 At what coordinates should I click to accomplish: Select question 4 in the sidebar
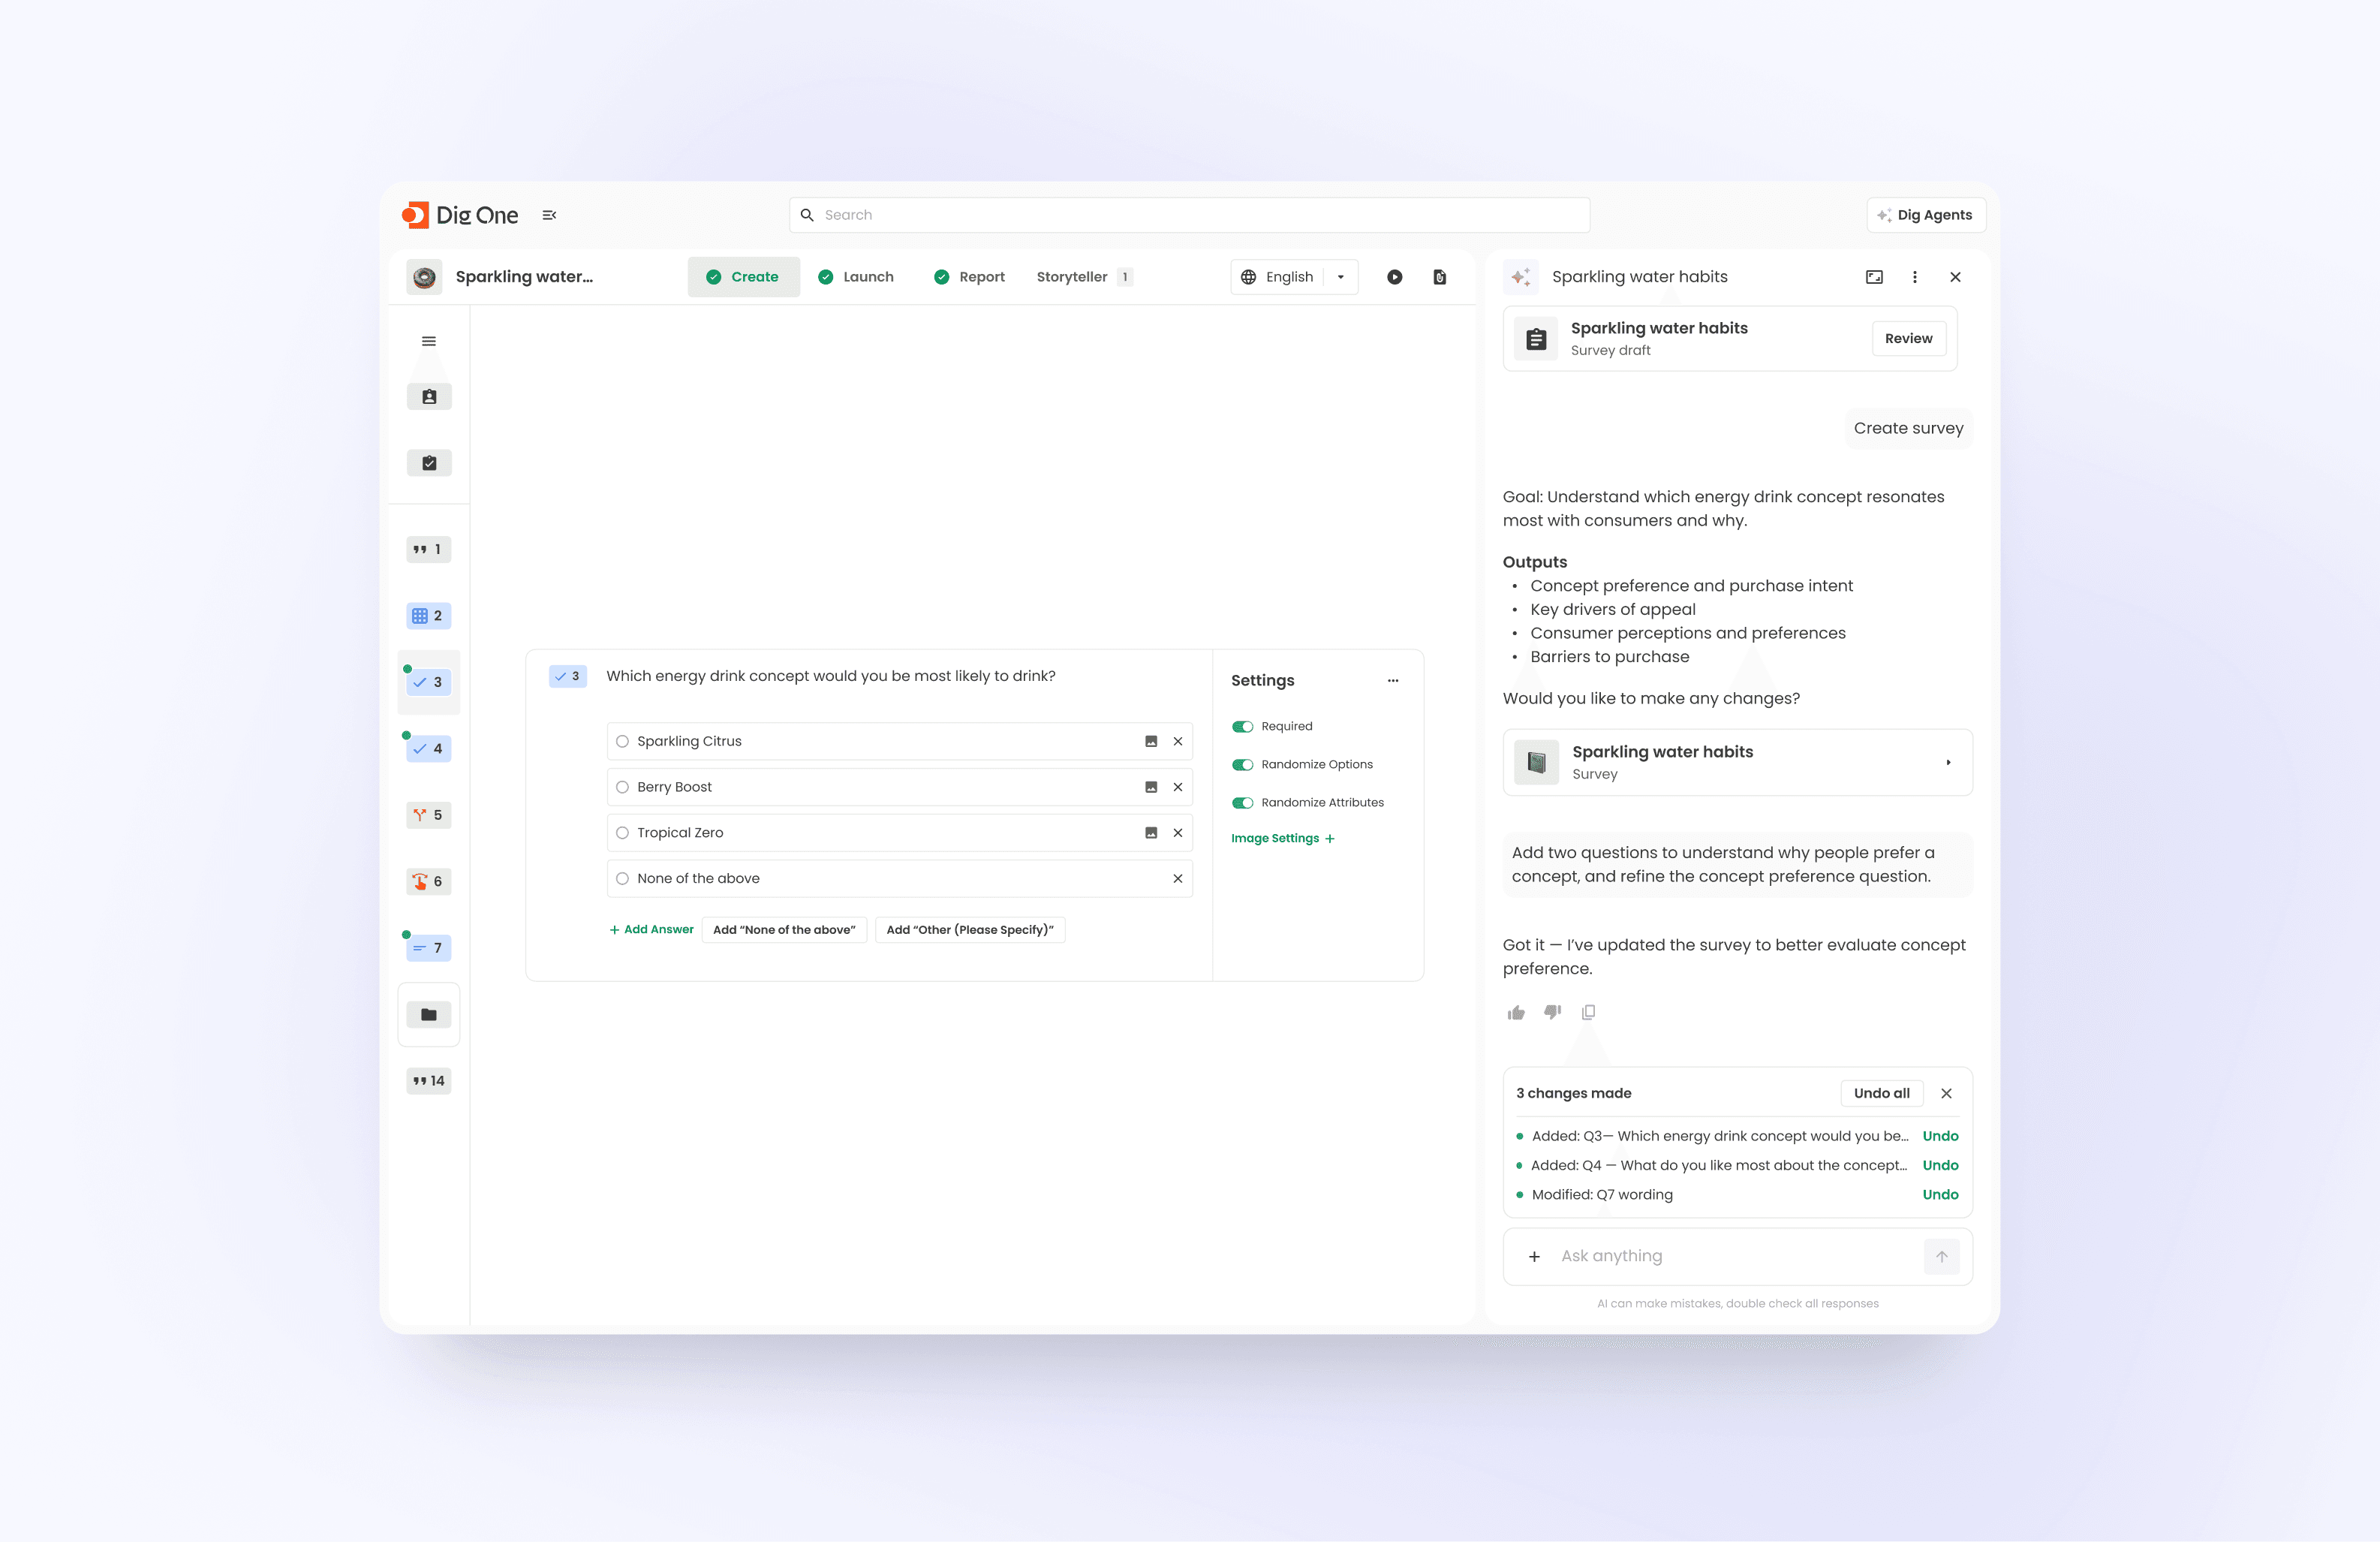pyautogui.click(x=429, y=749)
